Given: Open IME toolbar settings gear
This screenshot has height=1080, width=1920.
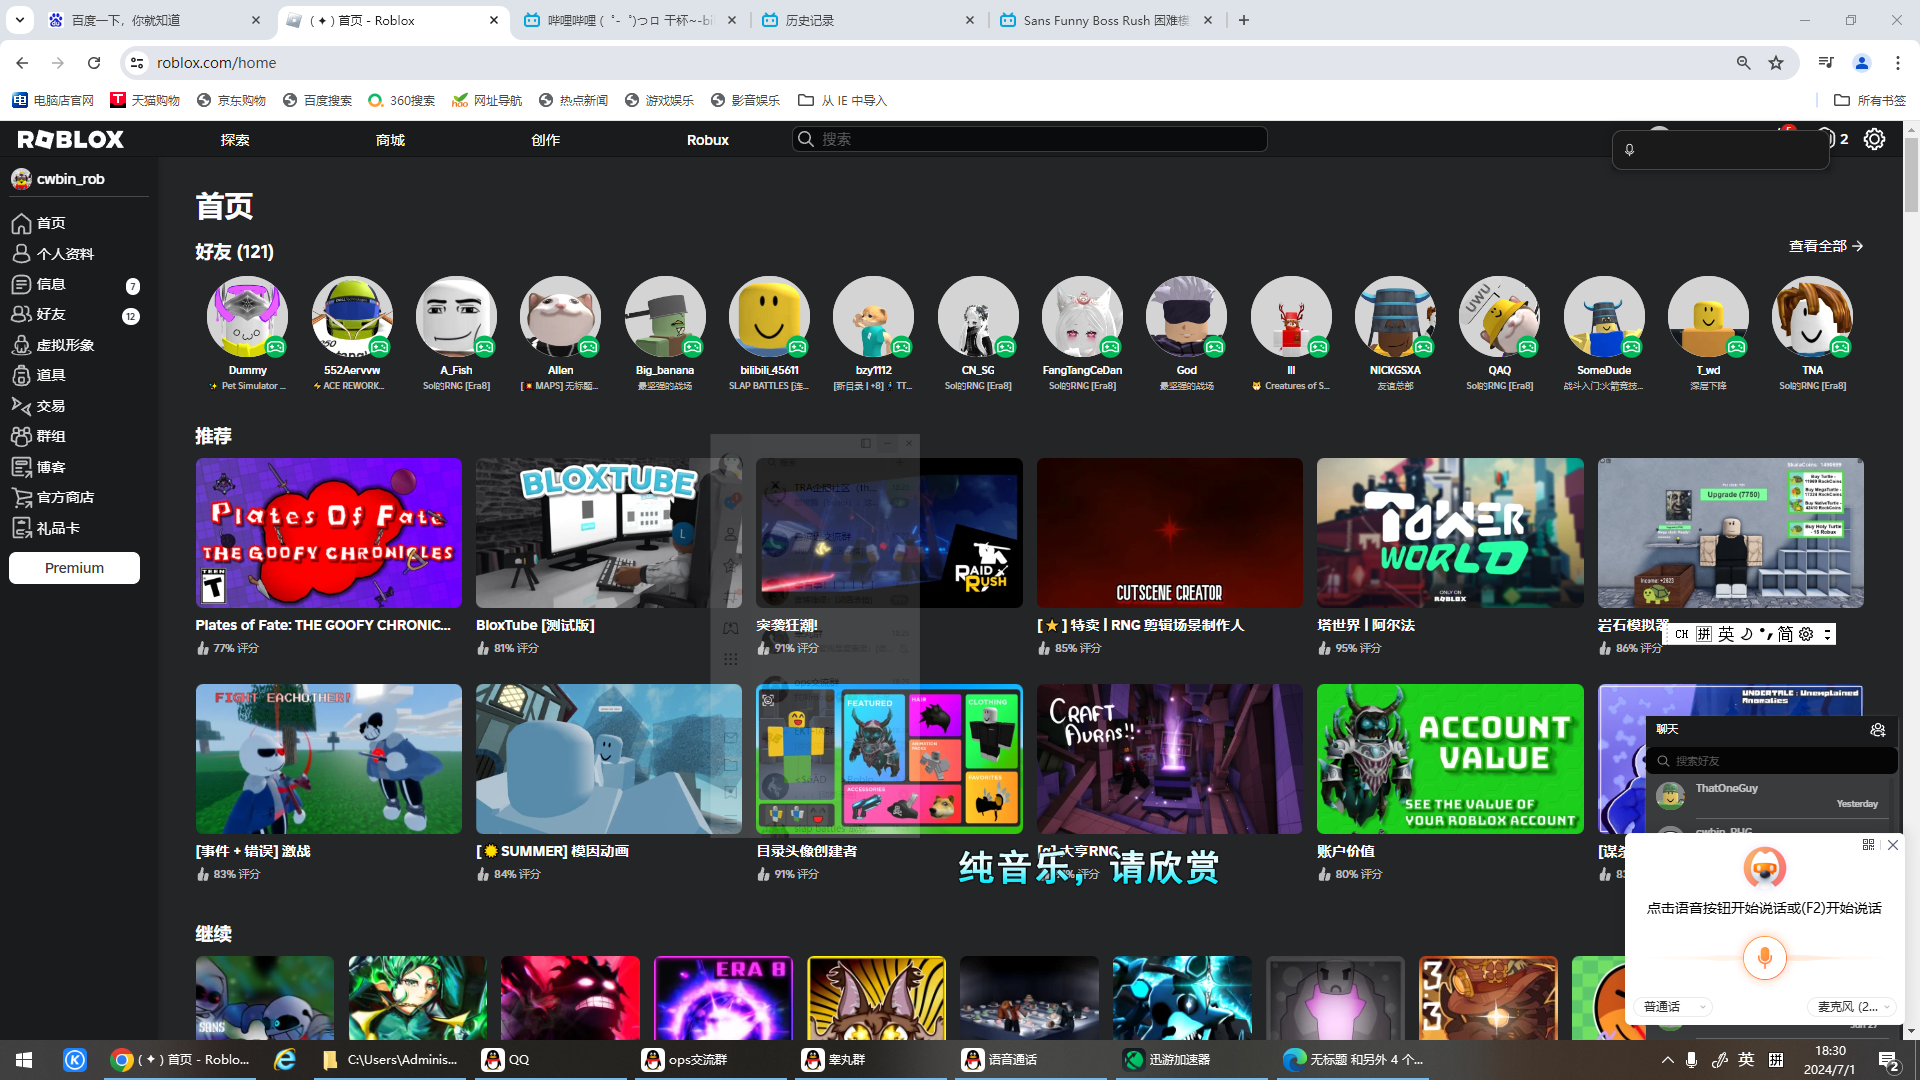Looking at the screenshot, I should 1806,634.
